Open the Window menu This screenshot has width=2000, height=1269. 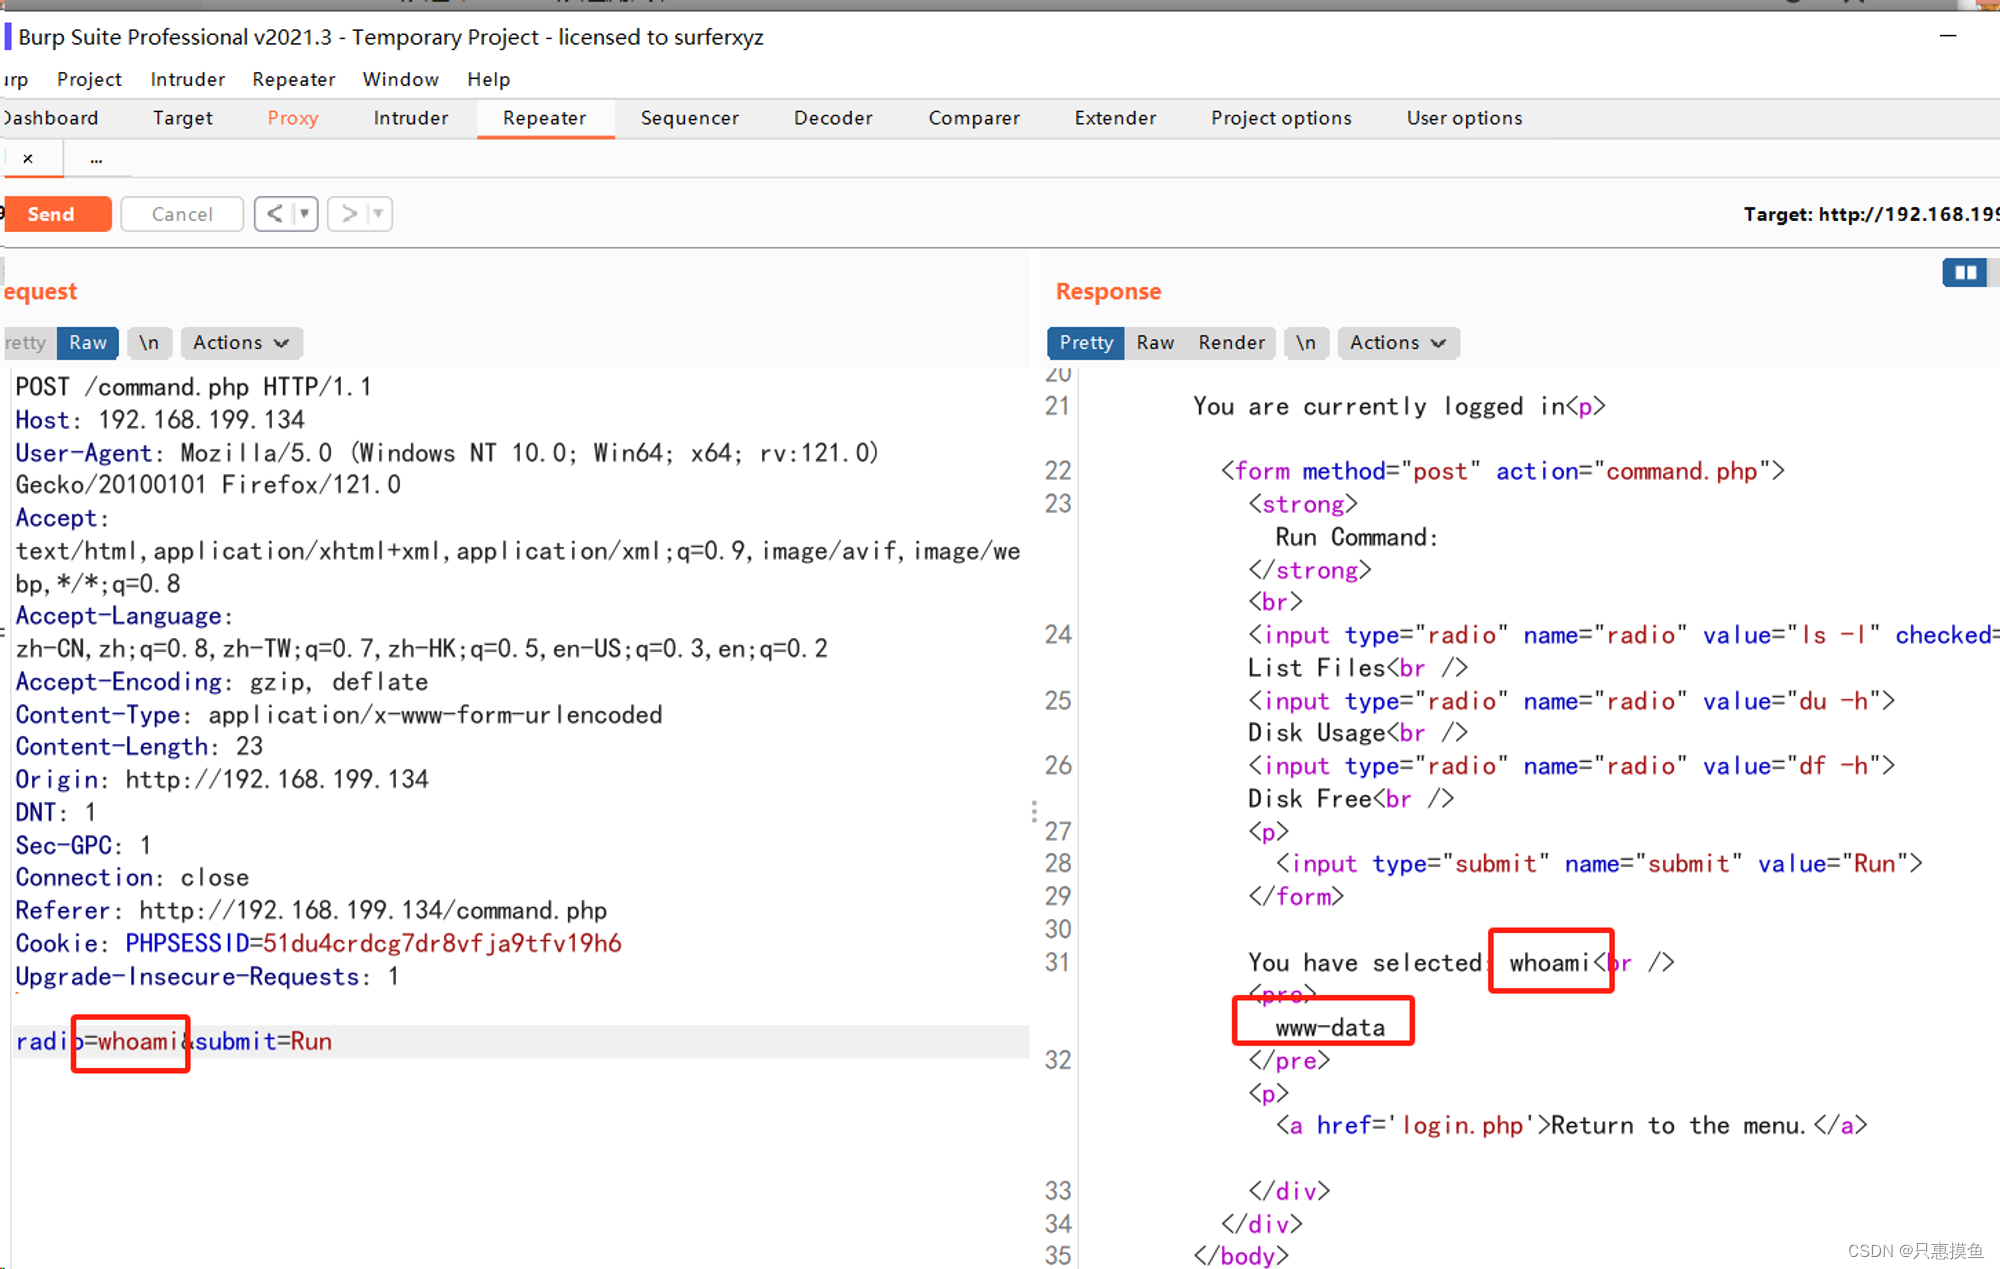pyautogui.click(x=400, y=79)
